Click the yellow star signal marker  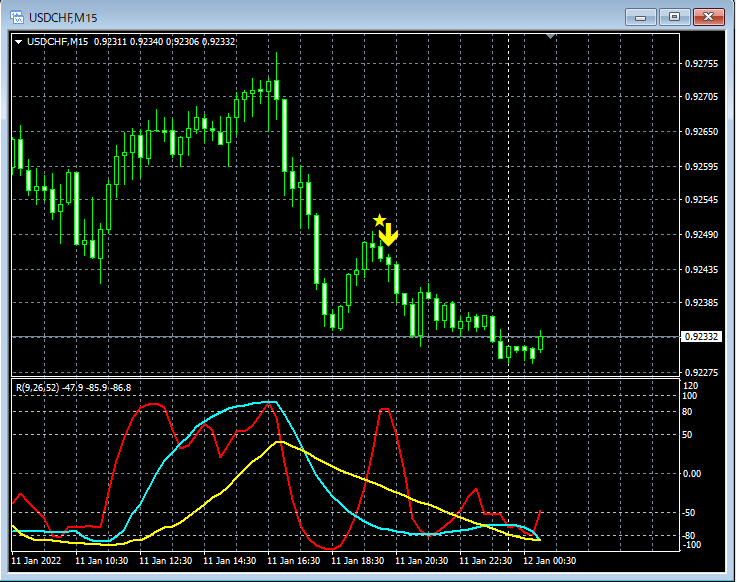(x=379, y=220)
